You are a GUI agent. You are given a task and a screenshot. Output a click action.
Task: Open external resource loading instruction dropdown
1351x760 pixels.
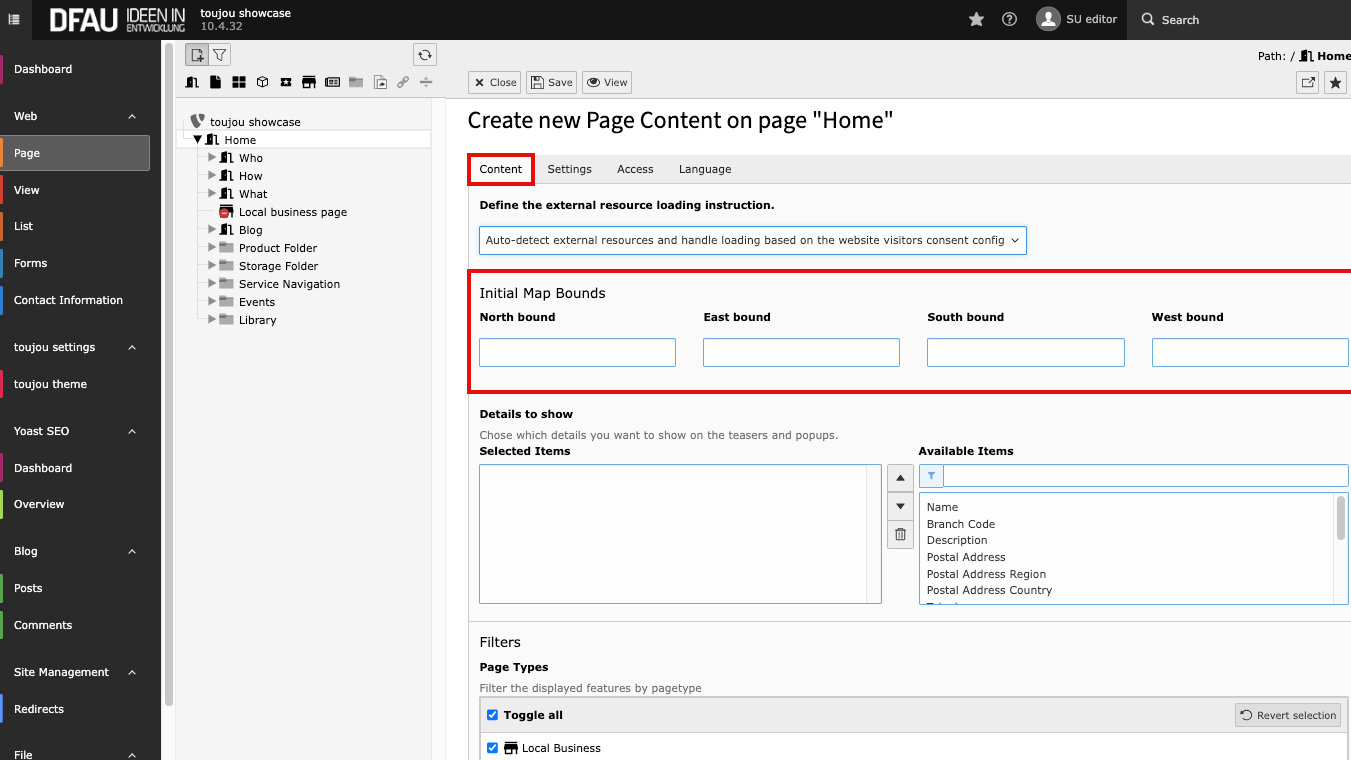pyautogui.click(x=752, y=240)
